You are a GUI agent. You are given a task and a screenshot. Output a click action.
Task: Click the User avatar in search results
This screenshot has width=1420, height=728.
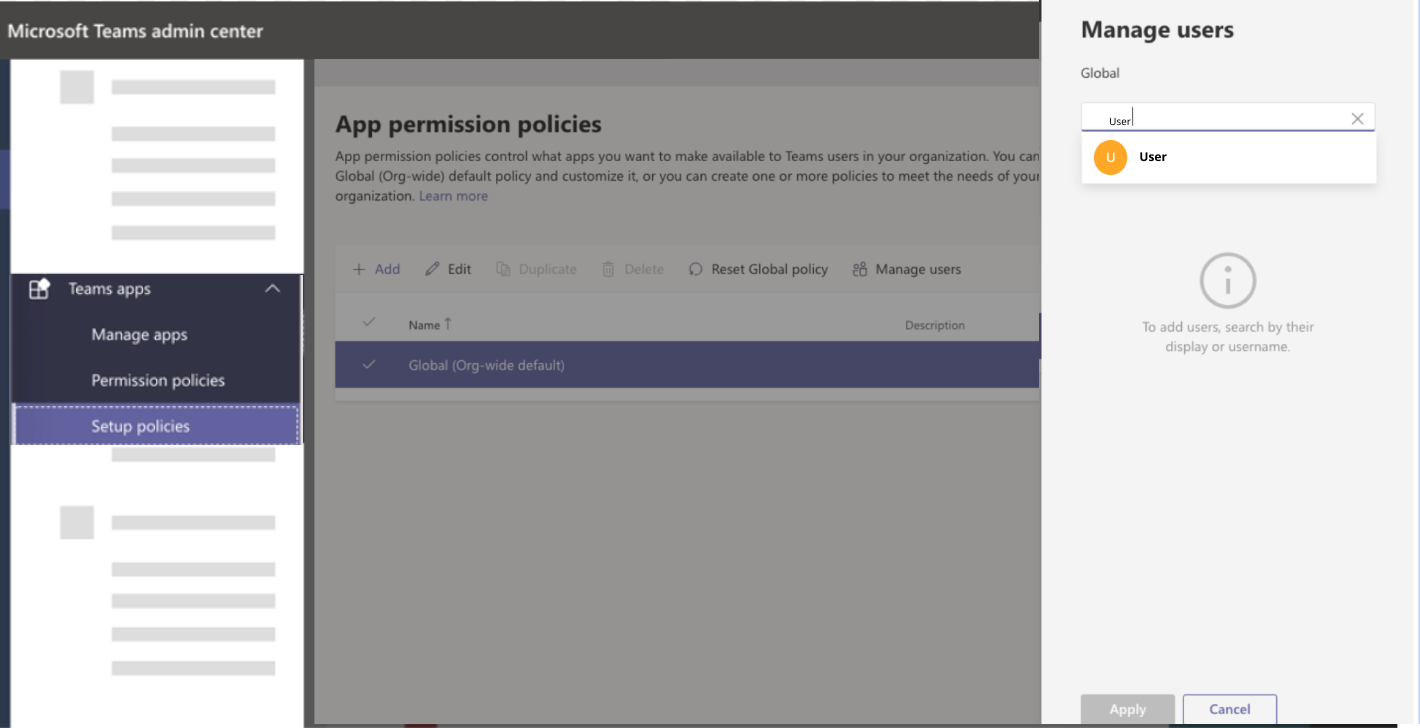1110,157
